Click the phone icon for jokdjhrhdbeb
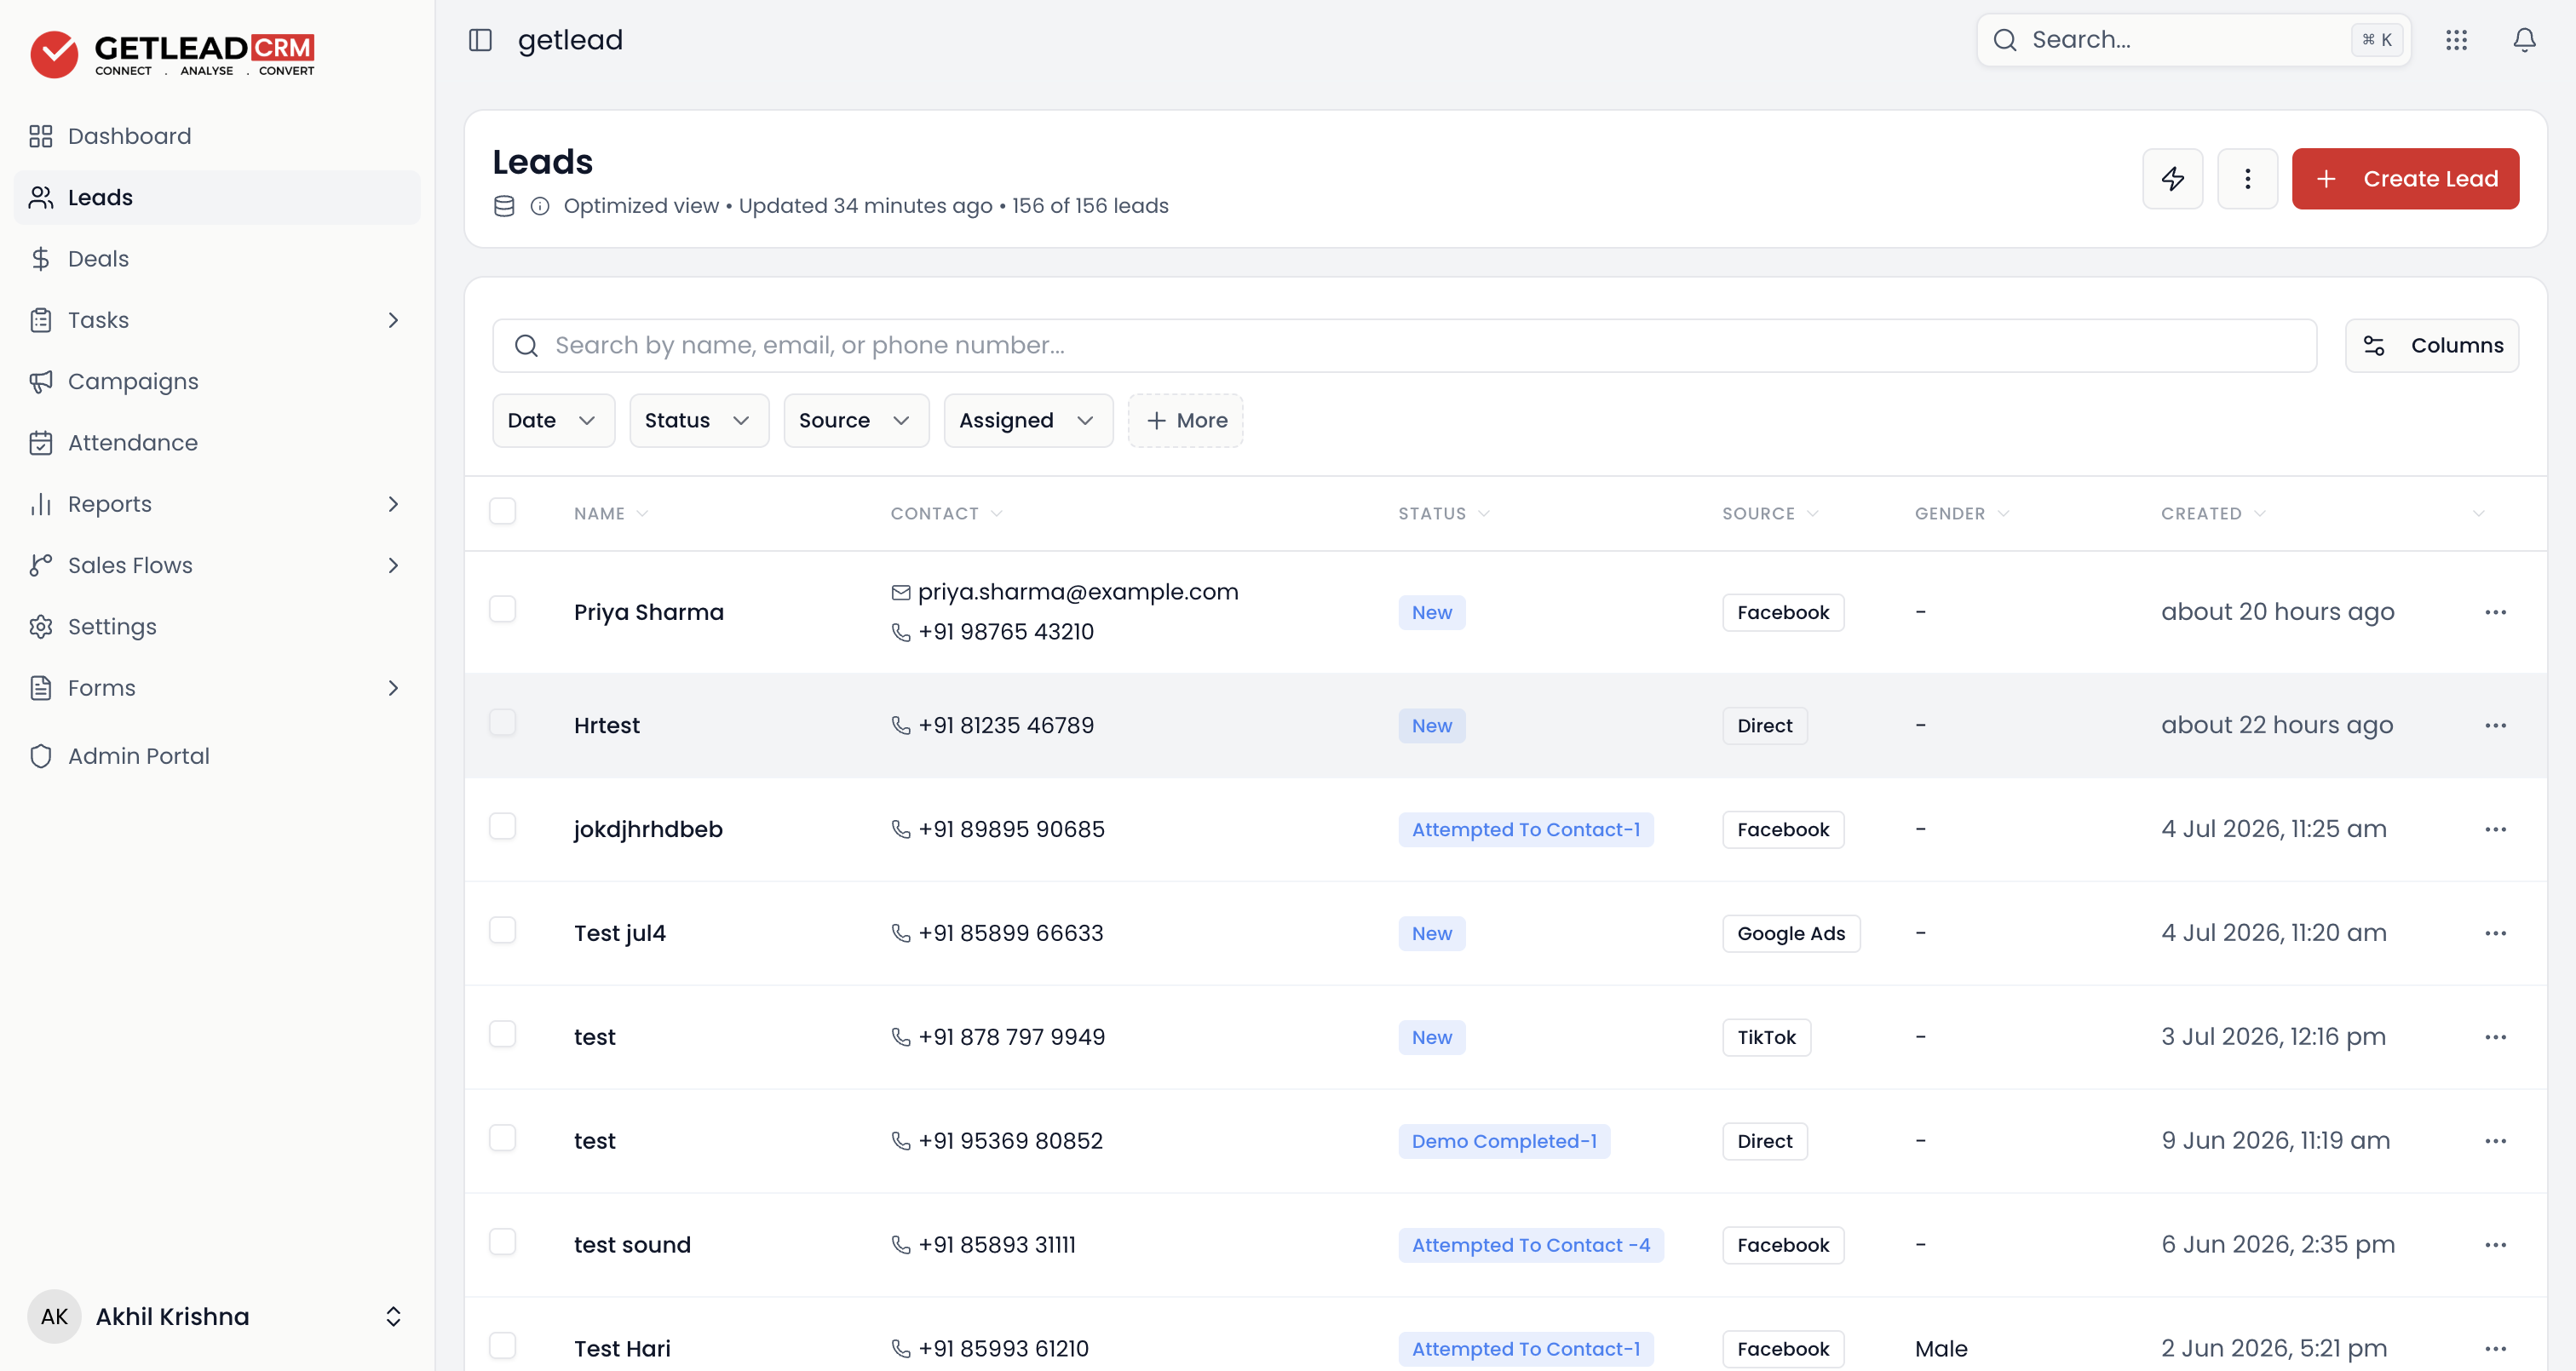This screenshot has width=2576, height=1371. pyautogui.click(x=900, y=829)
